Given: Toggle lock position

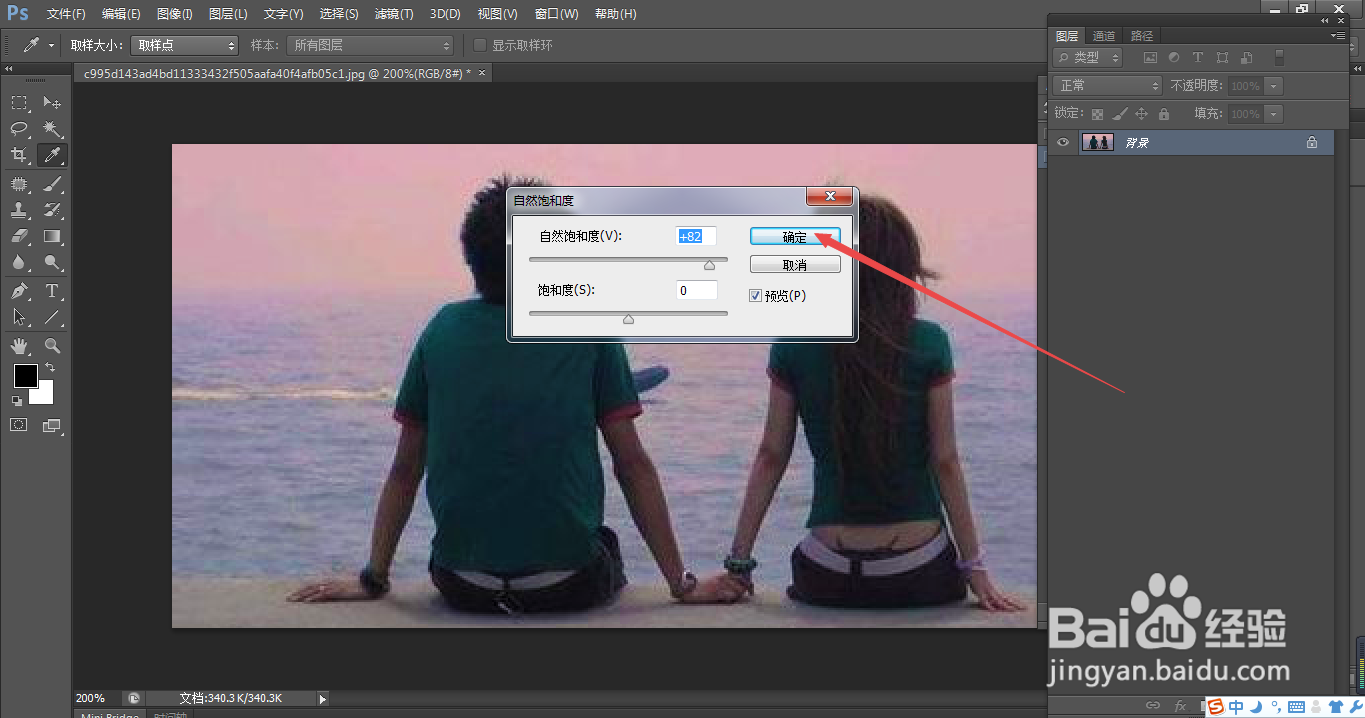Looking at the screenshot, I should (1141, 114).
